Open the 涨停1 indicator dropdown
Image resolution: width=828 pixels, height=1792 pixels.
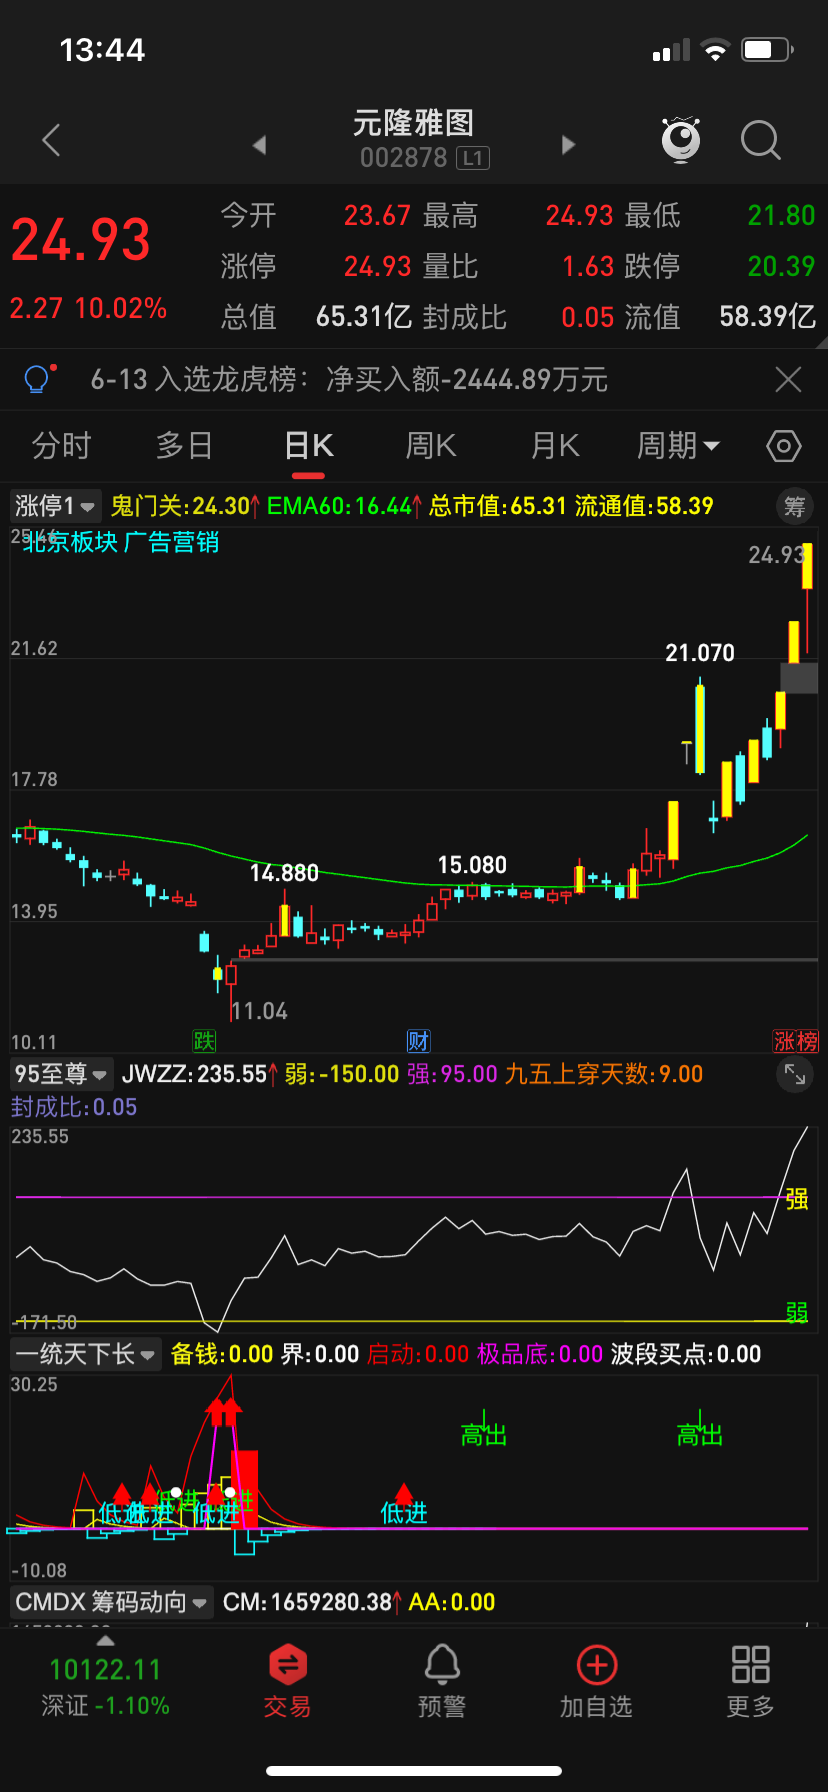click(x=55, y=506)
